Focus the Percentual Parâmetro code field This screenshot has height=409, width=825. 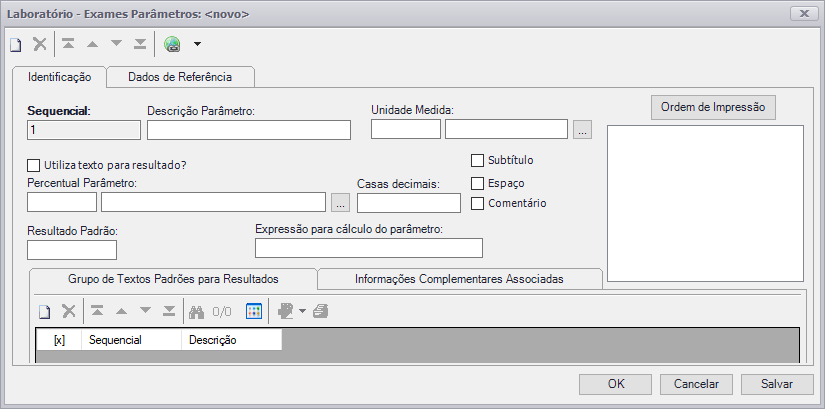click(x=62, y=202)
